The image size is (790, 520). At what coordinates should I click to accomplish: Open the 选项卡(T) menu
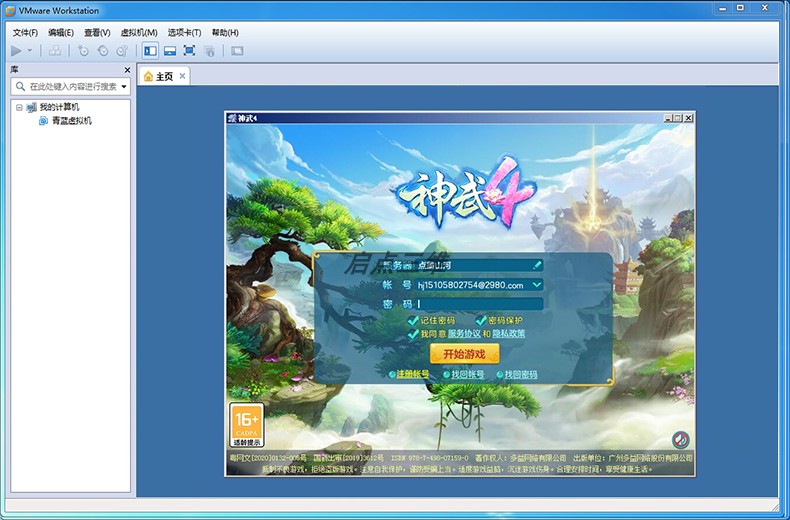184,33
